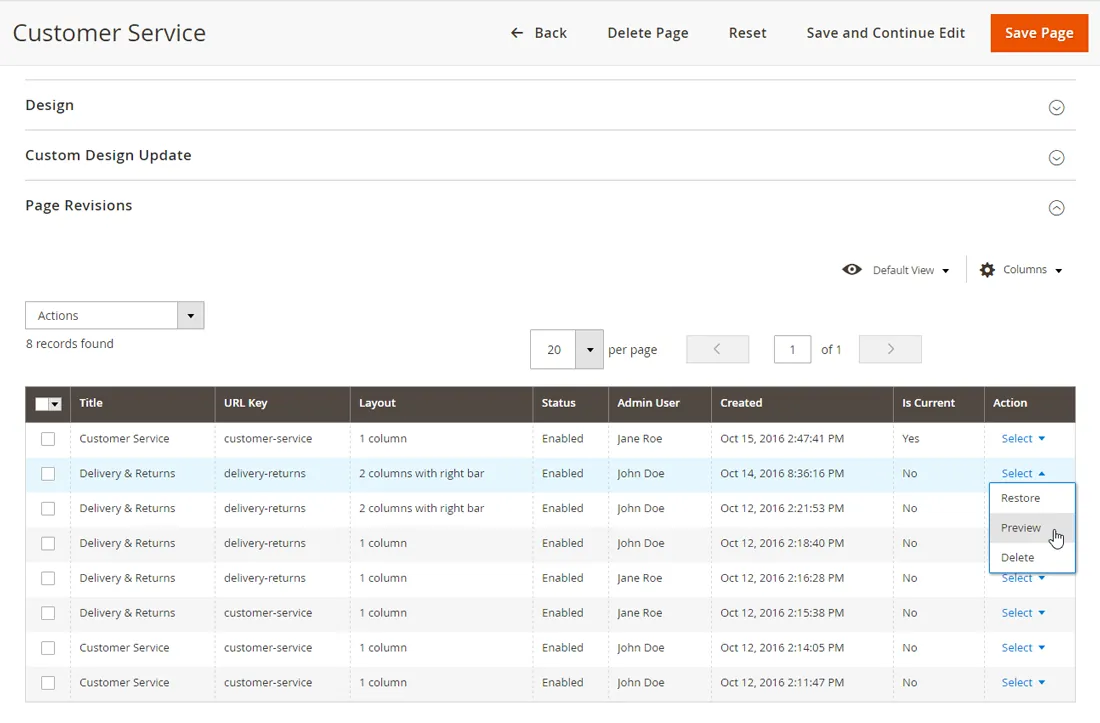The height and width of the screenshot is (723, 1100).
Task: Click the Custom Design Update title
Action: pos(108,156)
